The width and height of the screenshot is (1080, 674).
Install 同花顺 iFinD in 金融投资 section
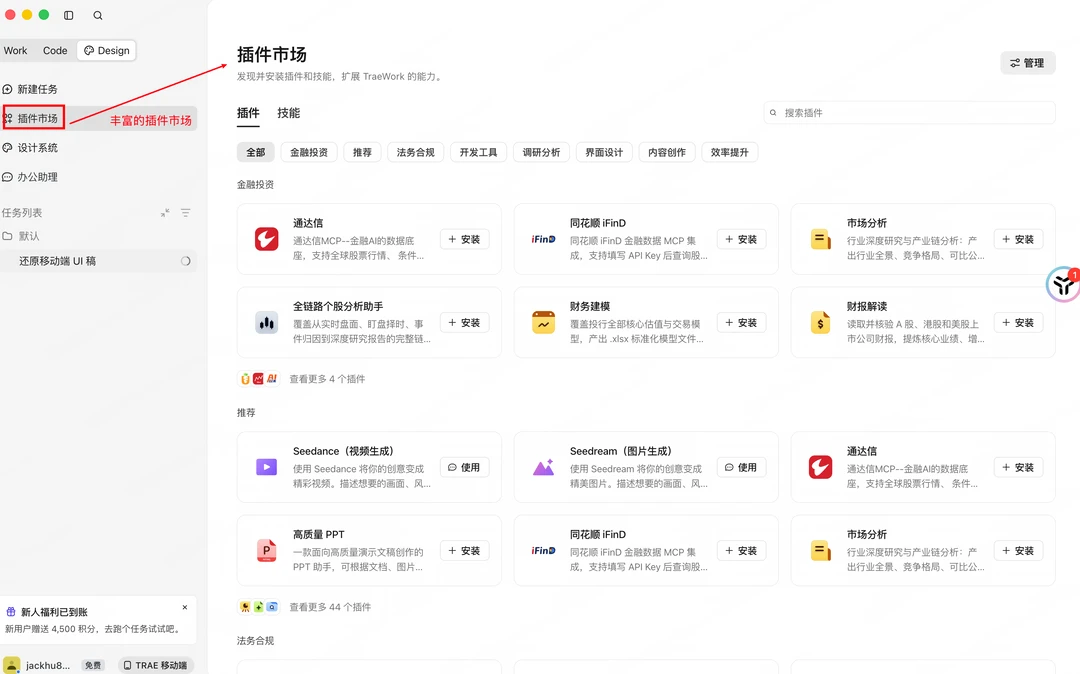pyautogui.click(x=742, y=239)
